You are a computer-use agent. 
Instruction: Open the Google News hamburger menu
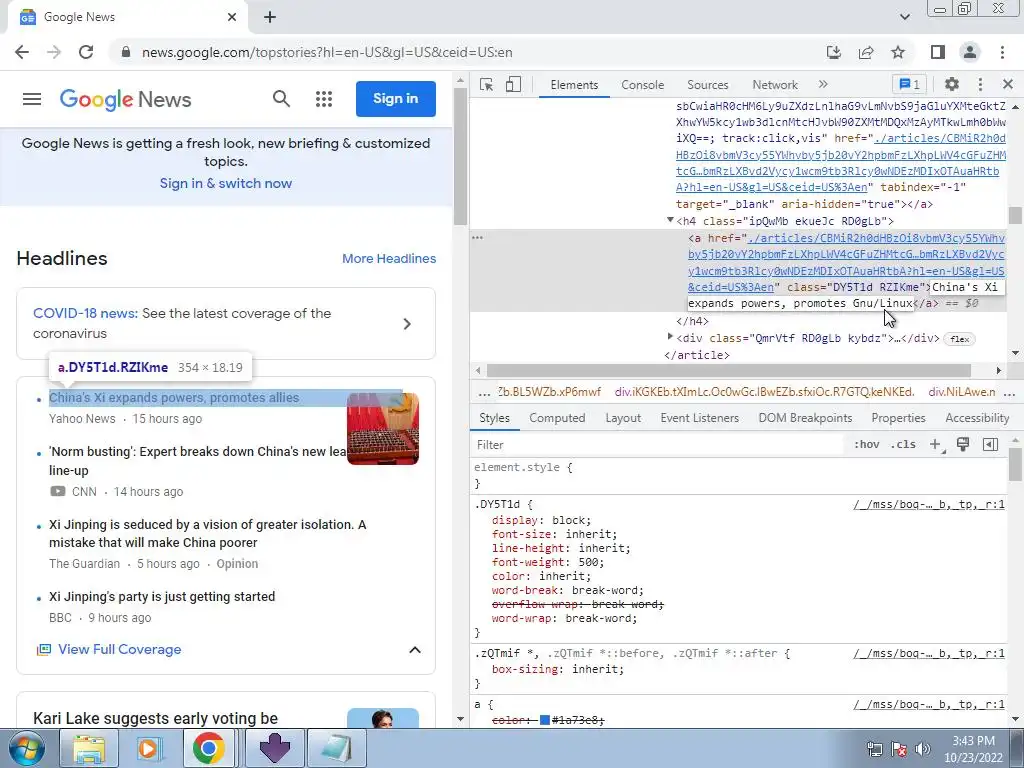coord(31,99)
